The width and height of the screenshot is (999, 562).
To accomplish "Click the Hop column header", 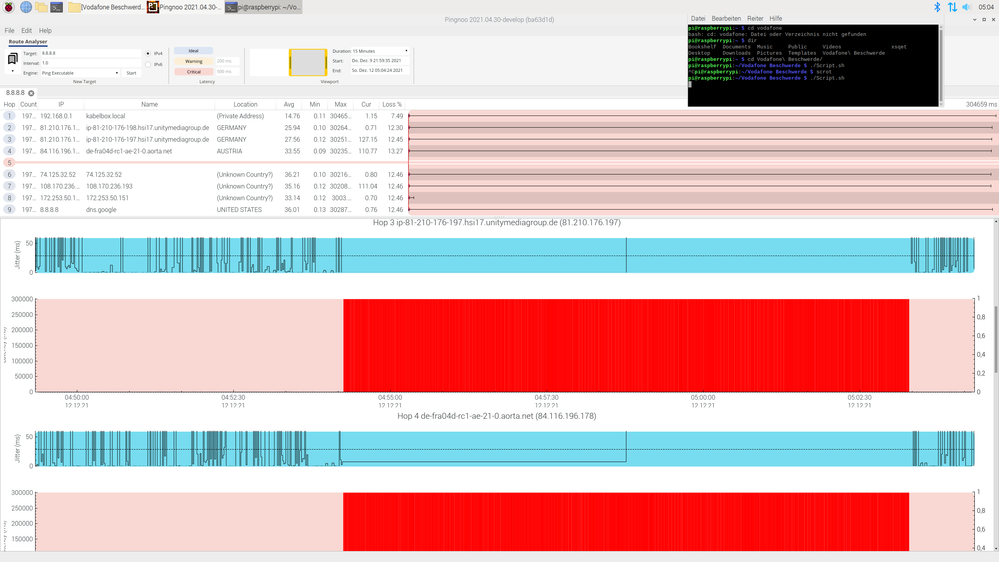I will pos(10,104).
